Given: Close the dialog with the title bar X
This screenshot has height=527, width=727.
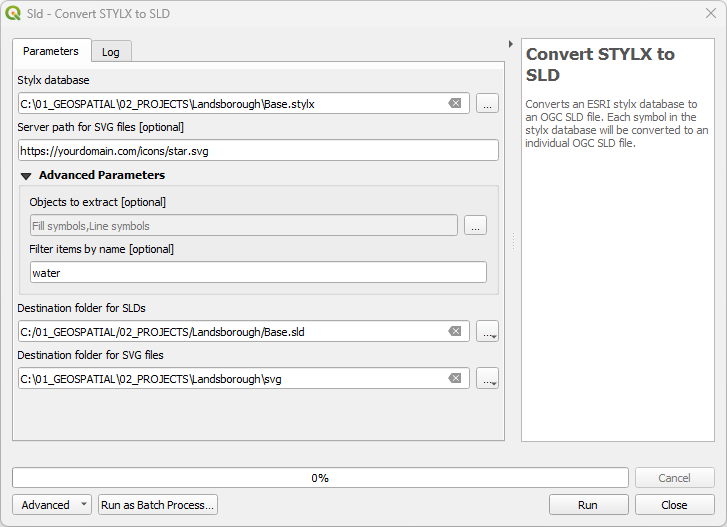Looking at the screenshot, I should 711,13.
